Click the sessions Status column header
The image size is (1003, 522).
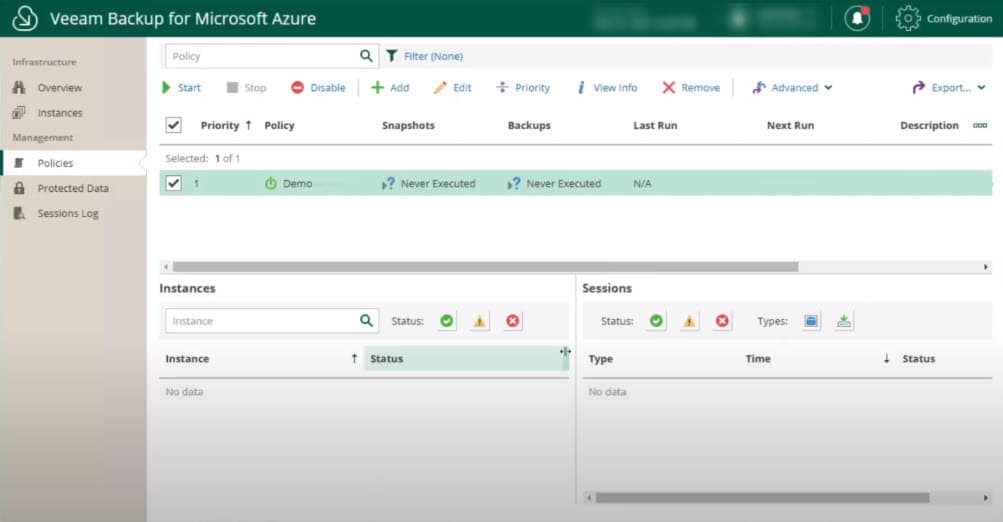(x=919, y=359)
